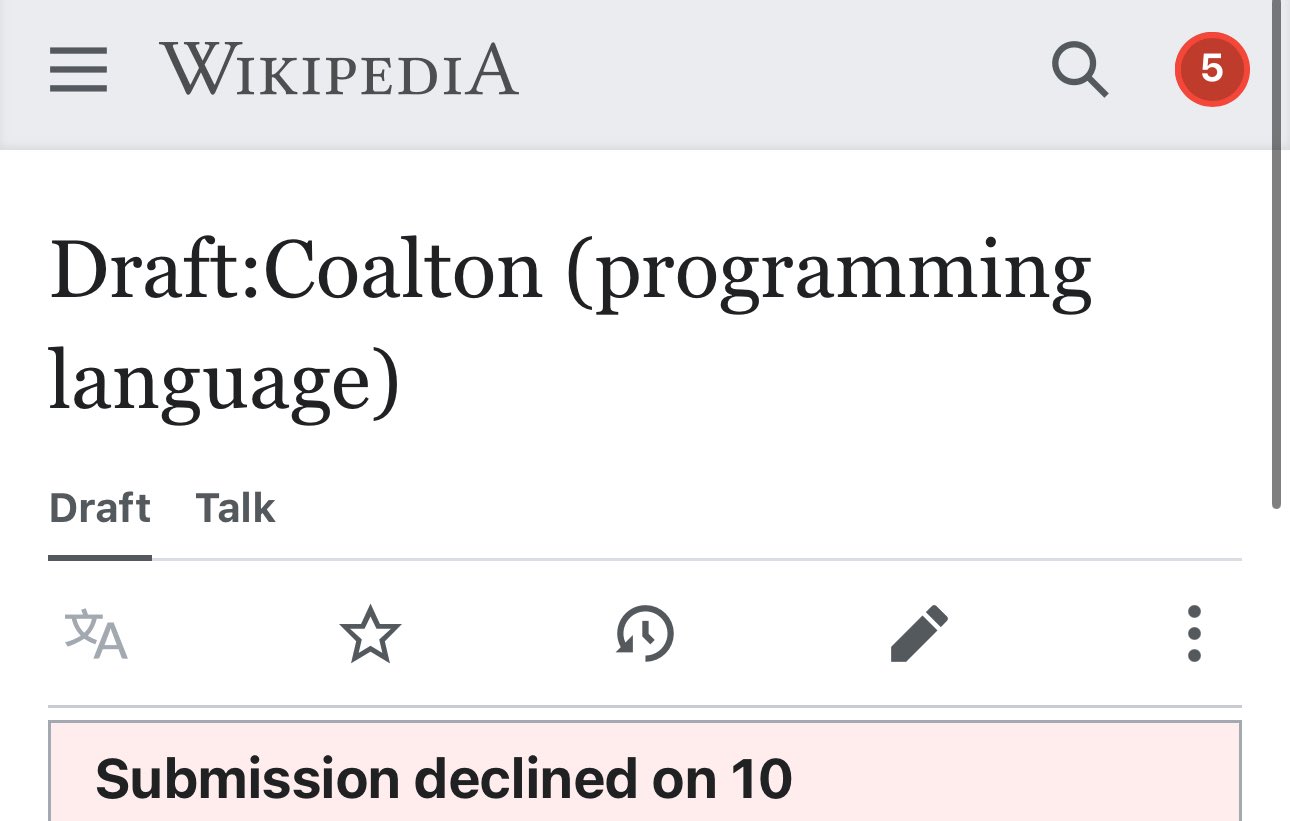Screen dimensions: 1290x821
Task: Click the word 'declined' in the notice
Action: tap(526, 779)
